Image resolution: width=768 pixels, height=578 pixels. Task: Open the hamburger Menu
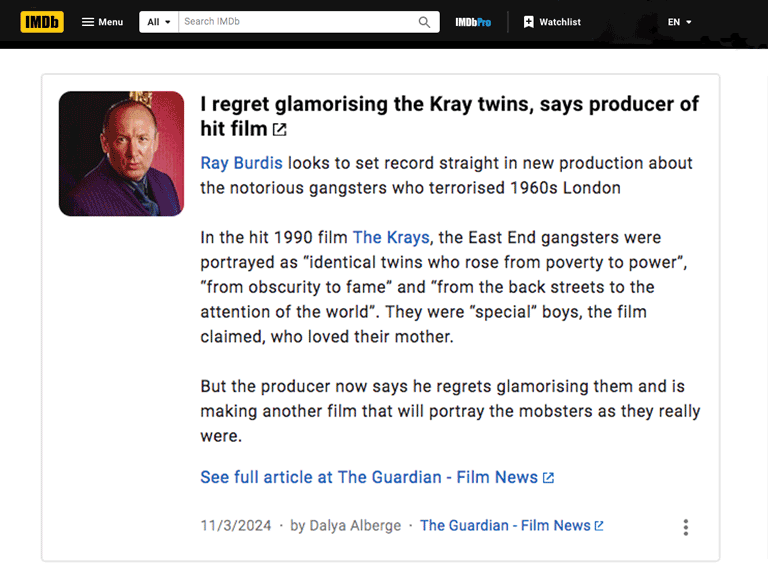pos(102,22)
